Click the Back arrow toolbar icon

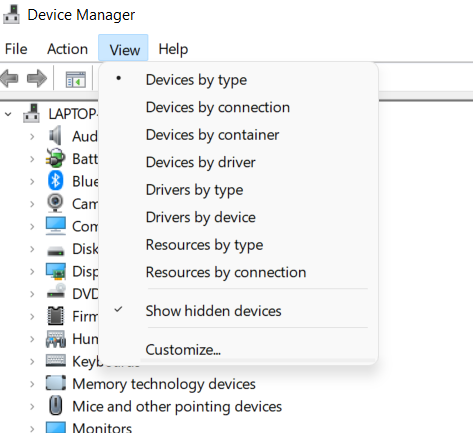pos(9,79)
